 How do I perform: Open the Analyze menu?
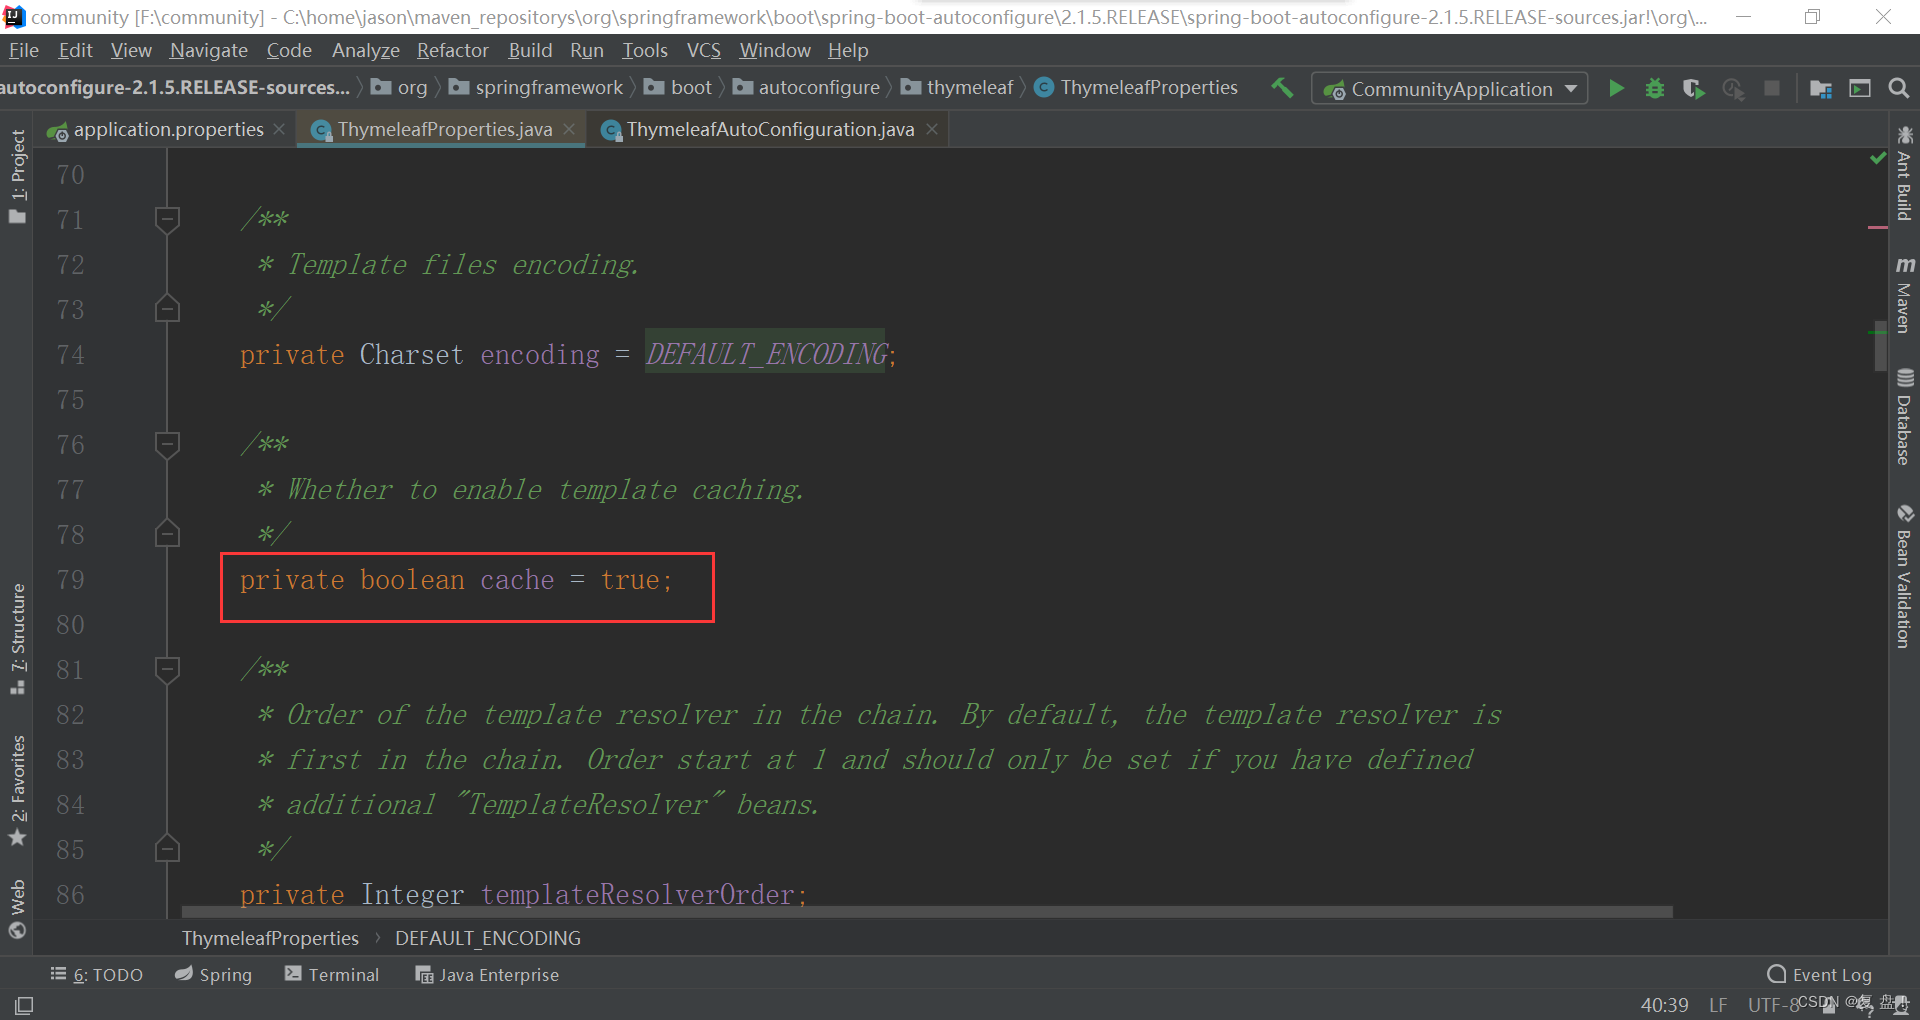pyautogui.click(x=365, y=50)
